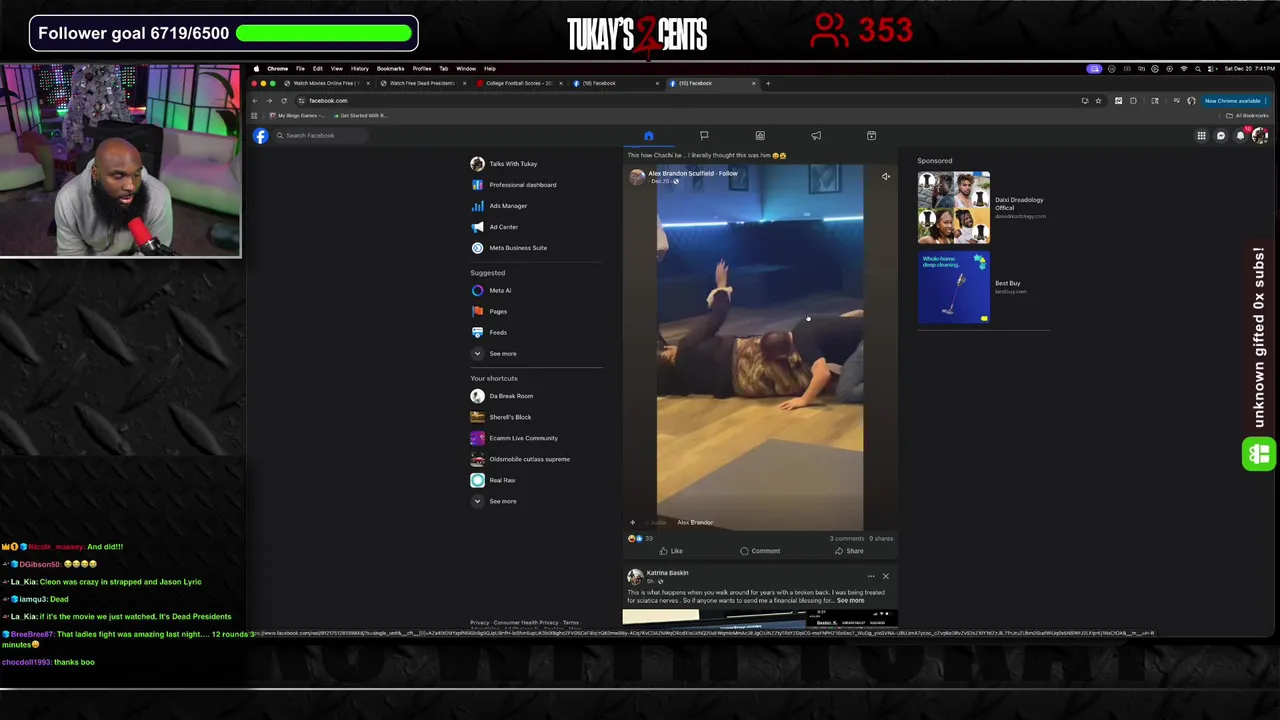Open Chrome's Help menu
This screenshot has width=1280, height=720.
click(x=490, y=69)
